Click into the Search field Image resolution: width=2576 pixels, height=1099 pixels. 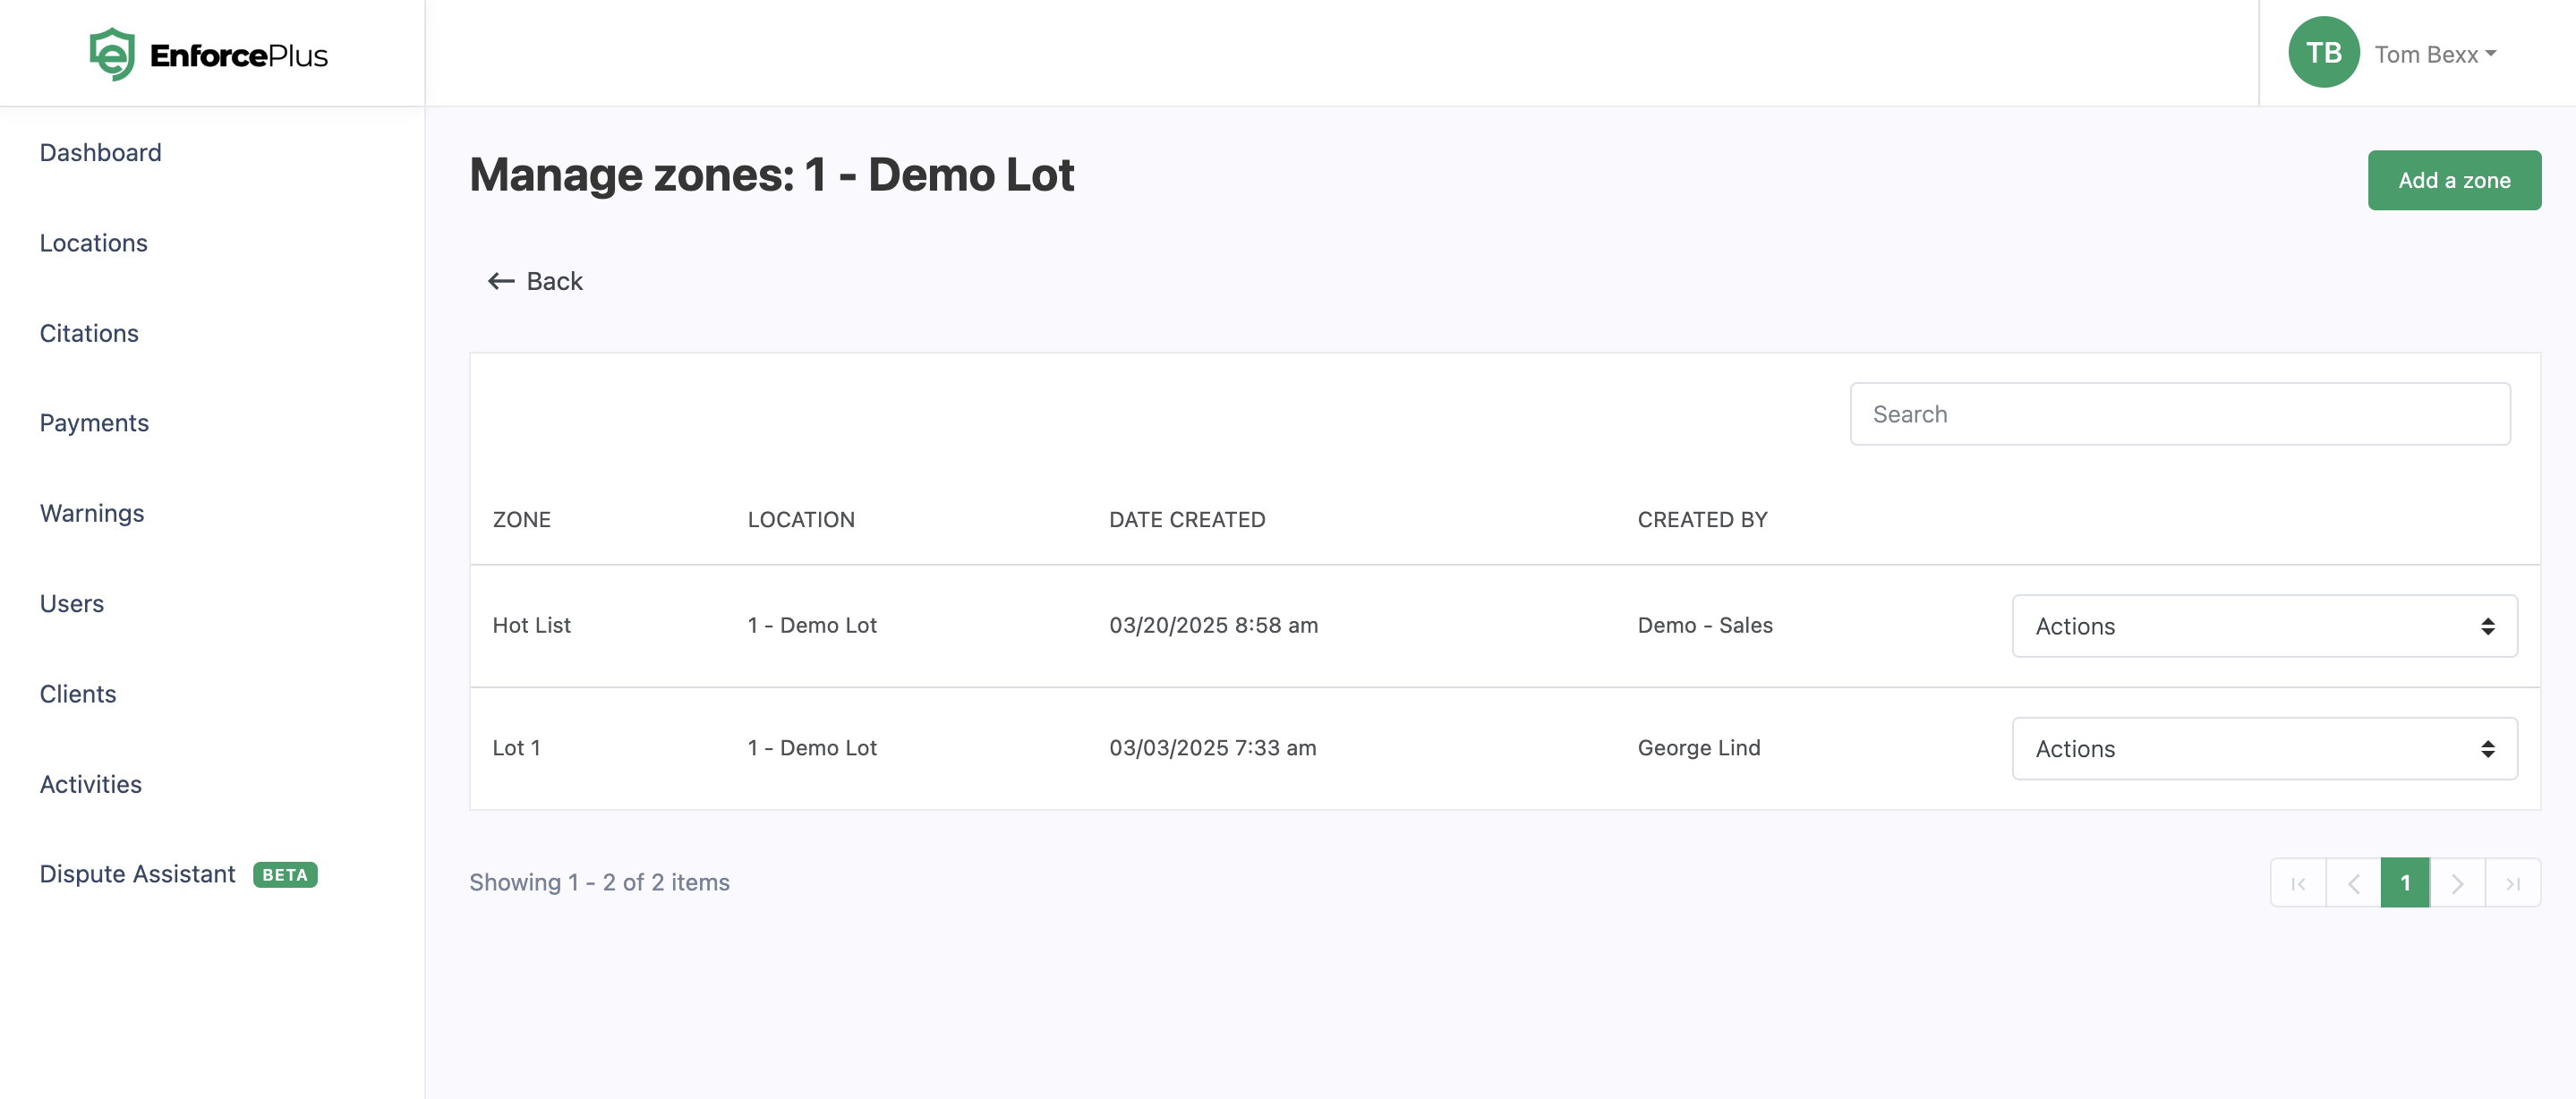[x=2179, y=414]
